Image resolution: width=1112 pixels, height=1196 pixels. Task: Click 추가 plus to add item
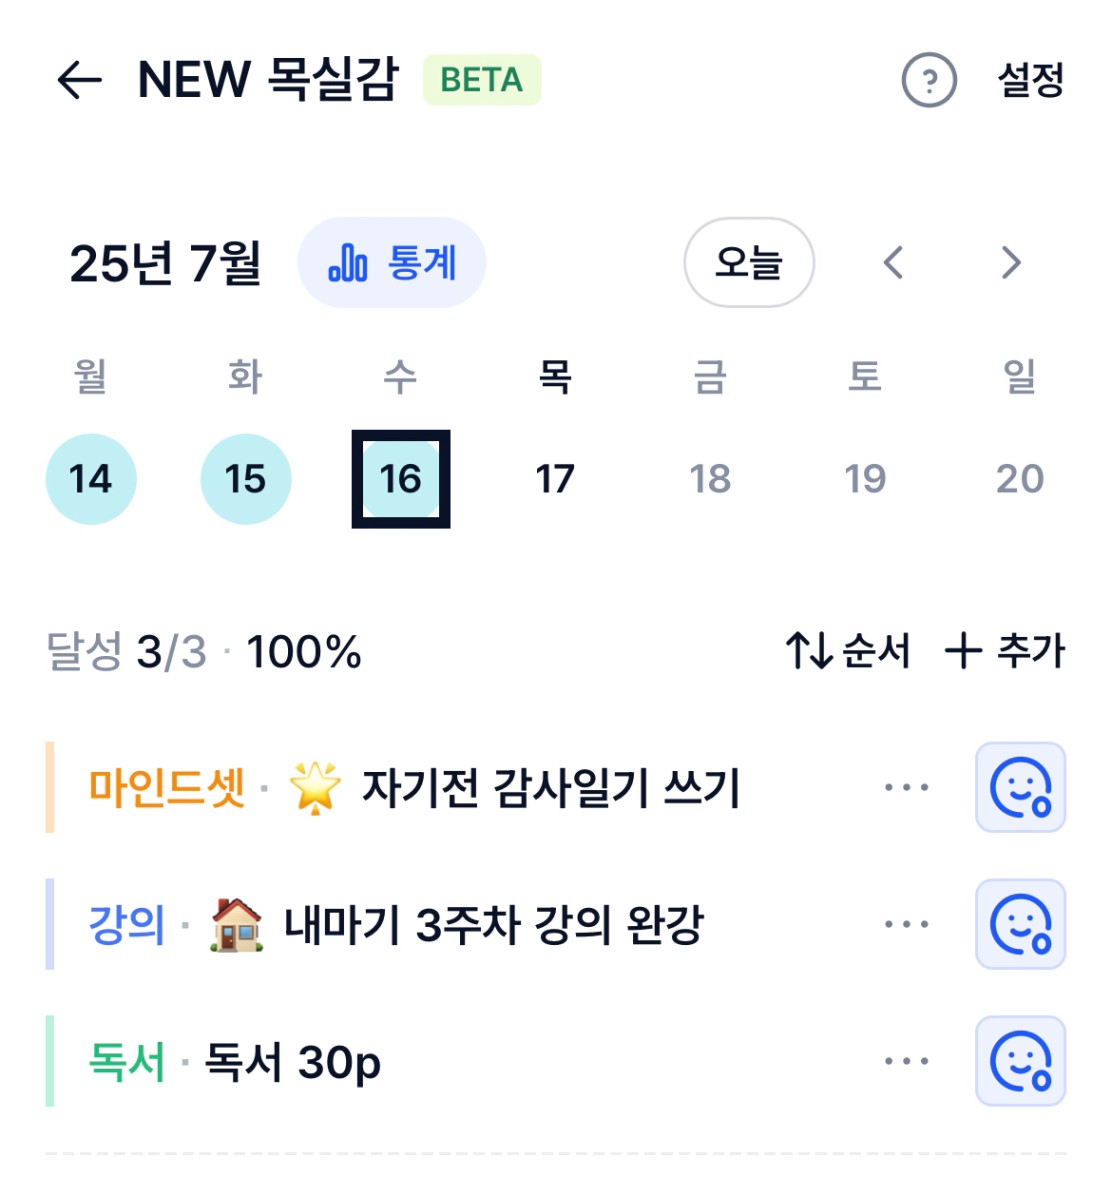point(1004,651)
